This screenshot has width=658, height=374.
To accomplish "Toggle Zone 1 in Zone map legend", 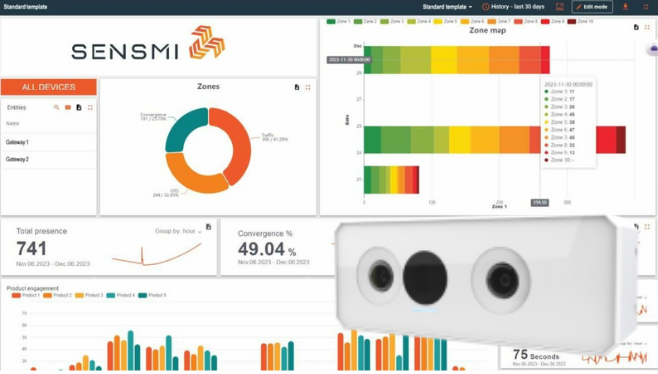I will coord(338,21).
